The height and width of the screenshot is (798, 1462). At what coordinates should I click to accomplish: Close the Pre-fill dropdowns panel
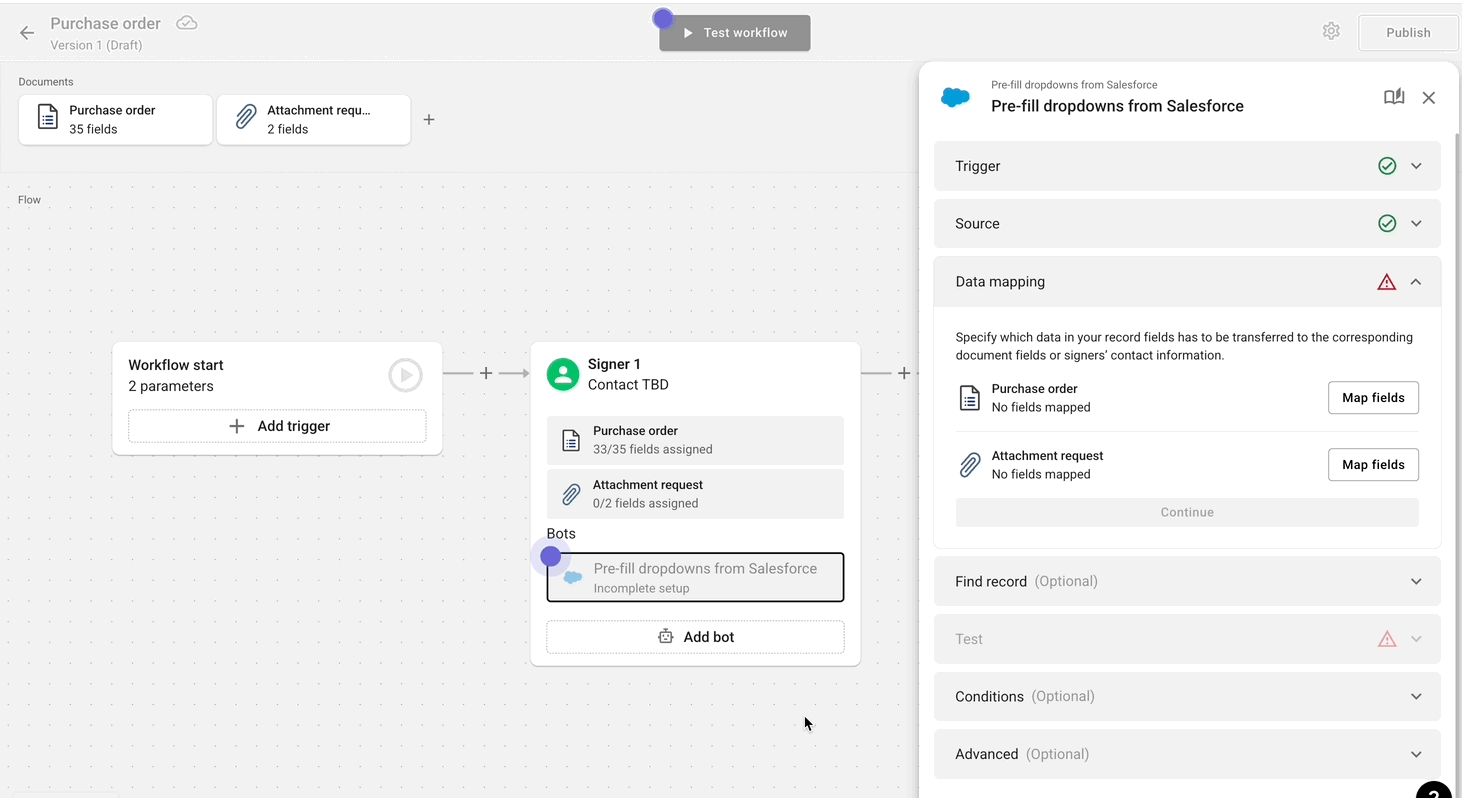pos(1429,97)
